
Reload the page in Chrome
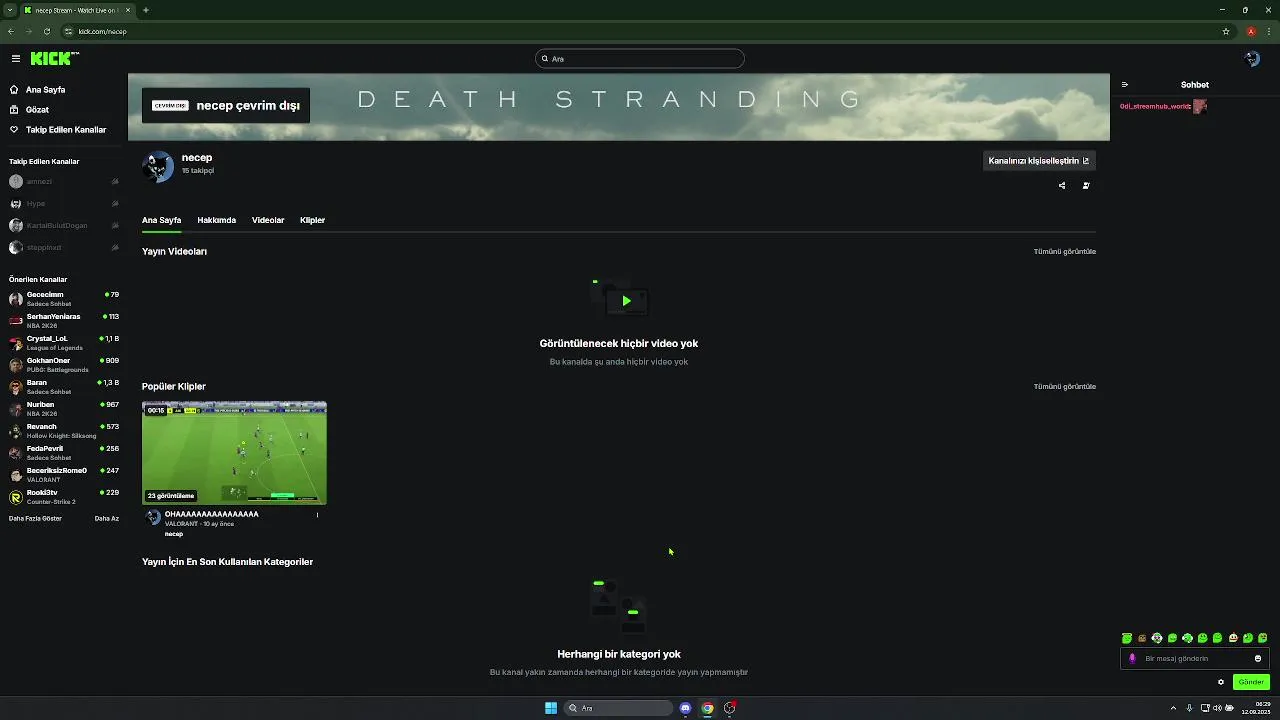click(47, 31)
